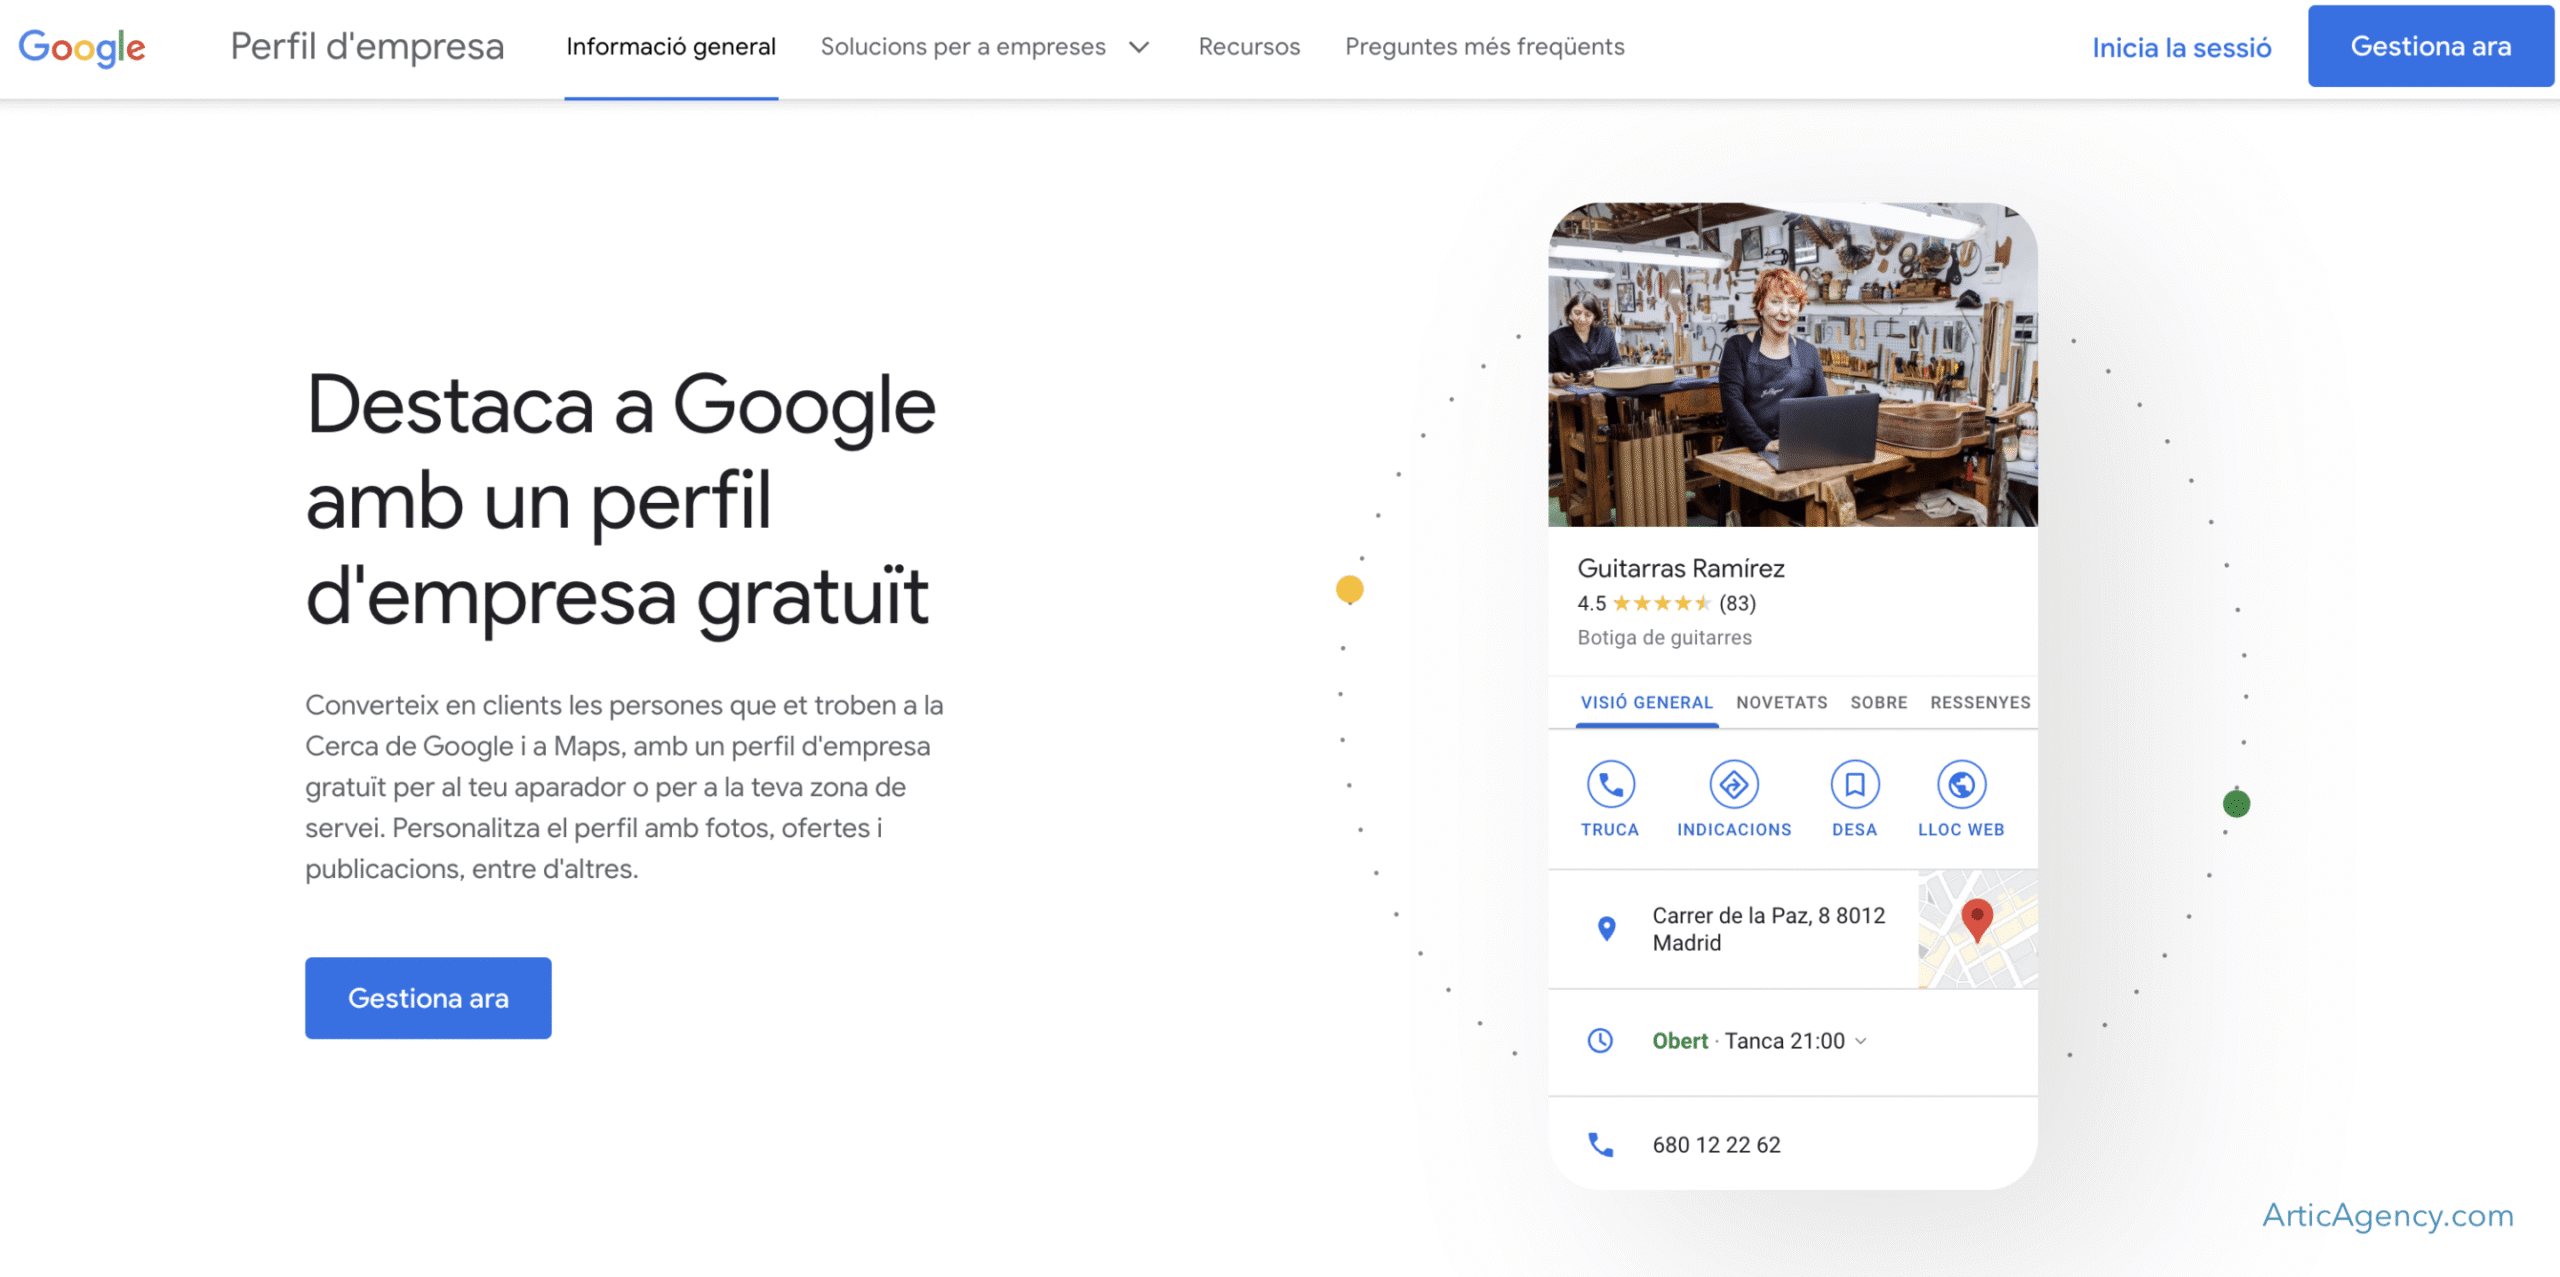Click the phone number 680 12 22 62
The image size is (2560, 1277).
click(1716, 1144)
